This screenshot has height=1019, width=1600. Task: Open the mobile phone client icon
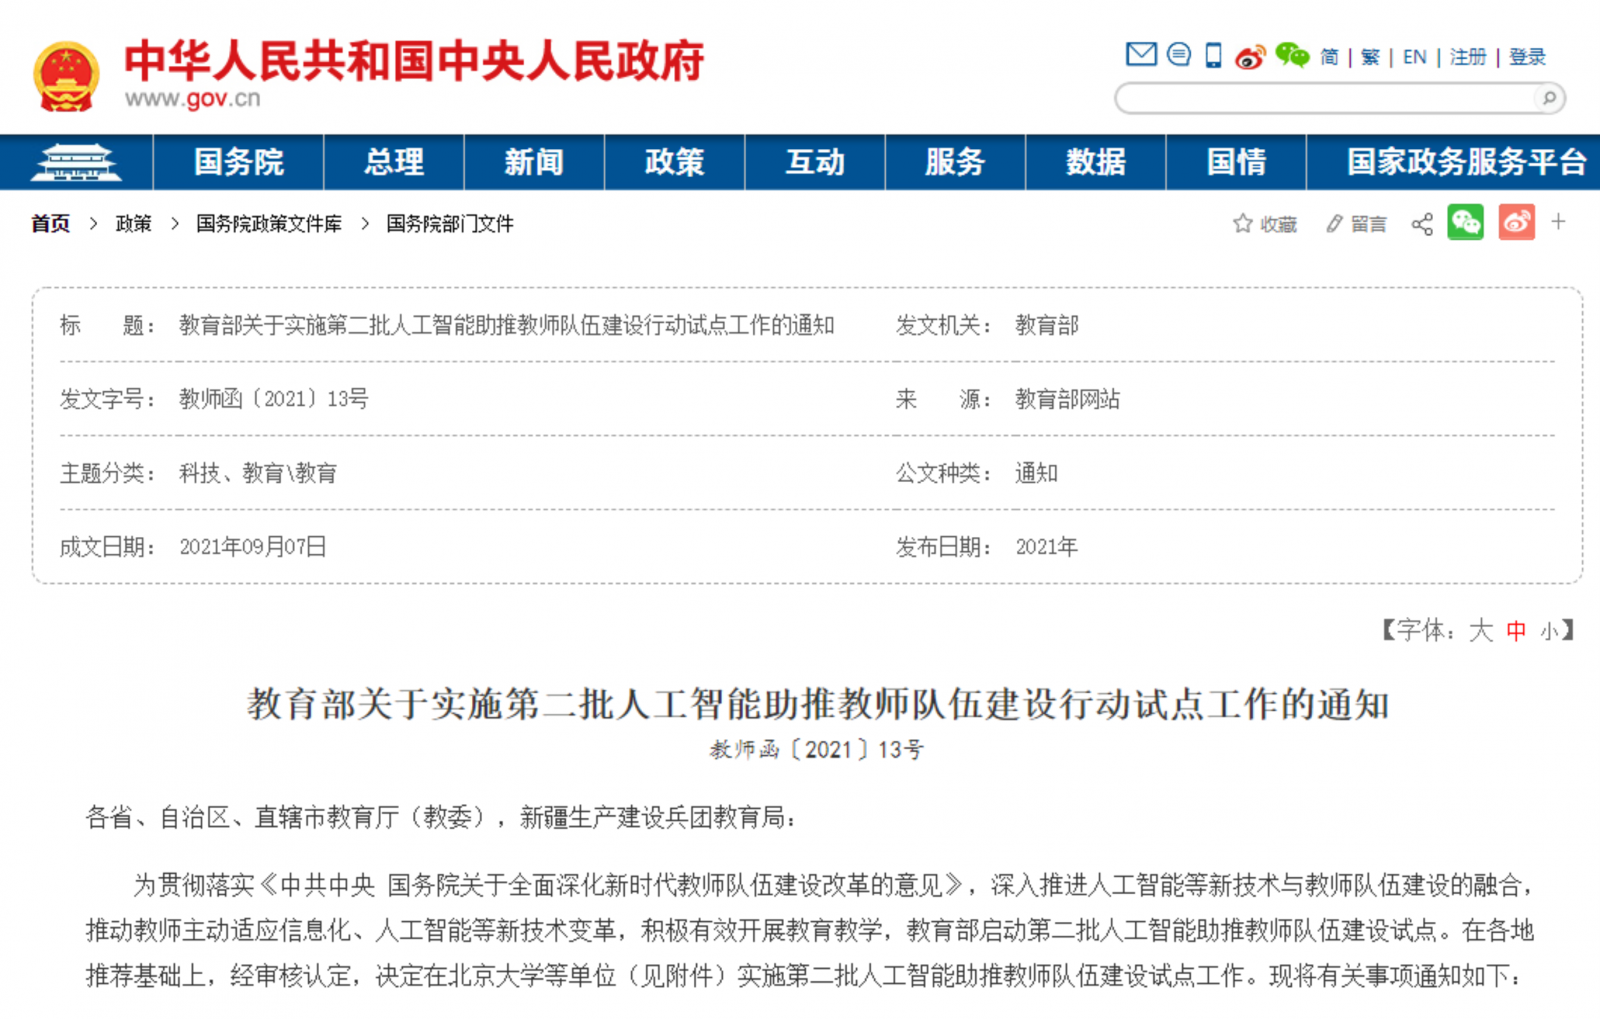click(x=1213, y=55)
